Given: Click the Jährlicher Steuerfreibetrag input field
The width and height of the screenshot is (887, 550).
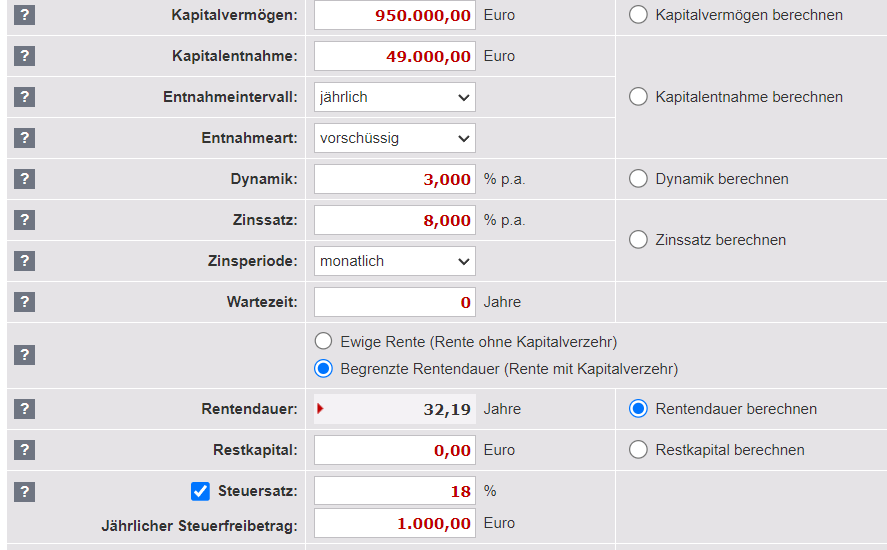Looking at the screenshot, I should pos(394,523).
